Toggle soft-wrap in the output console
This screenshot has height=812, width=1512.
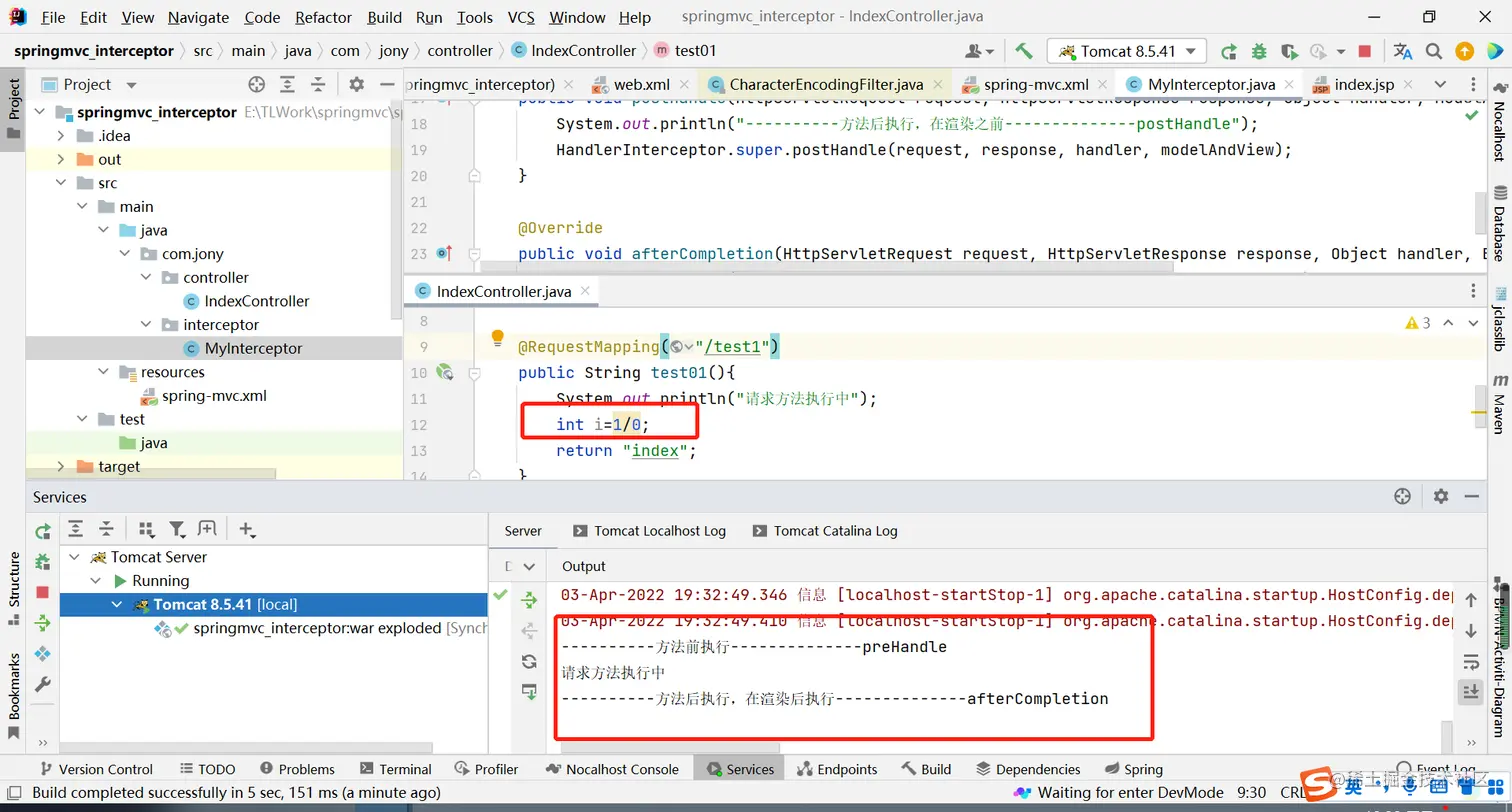1470,661
